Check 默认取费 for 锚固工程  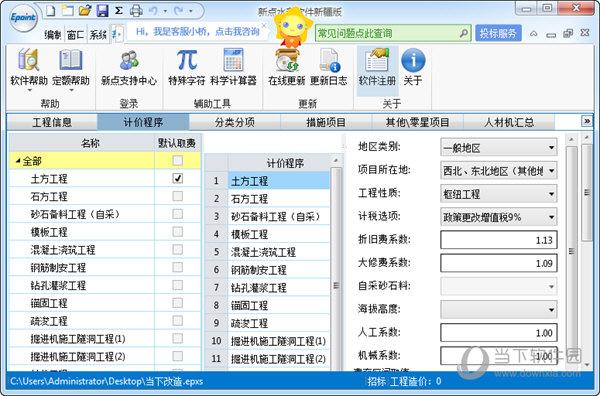click(x=177, y=303)
